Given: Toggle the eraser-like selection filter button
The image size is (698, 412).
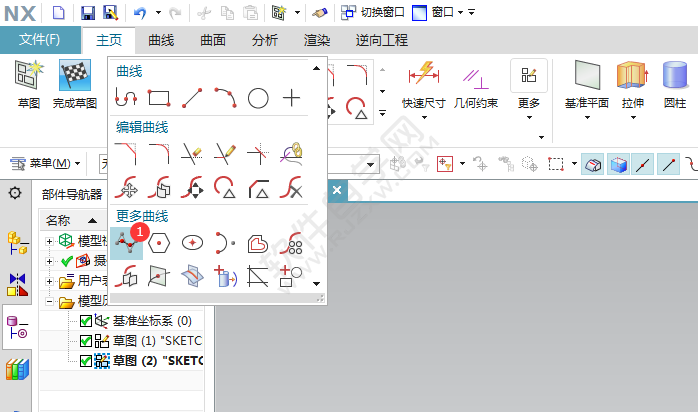Looking at the screenshot, I should 592,164.
